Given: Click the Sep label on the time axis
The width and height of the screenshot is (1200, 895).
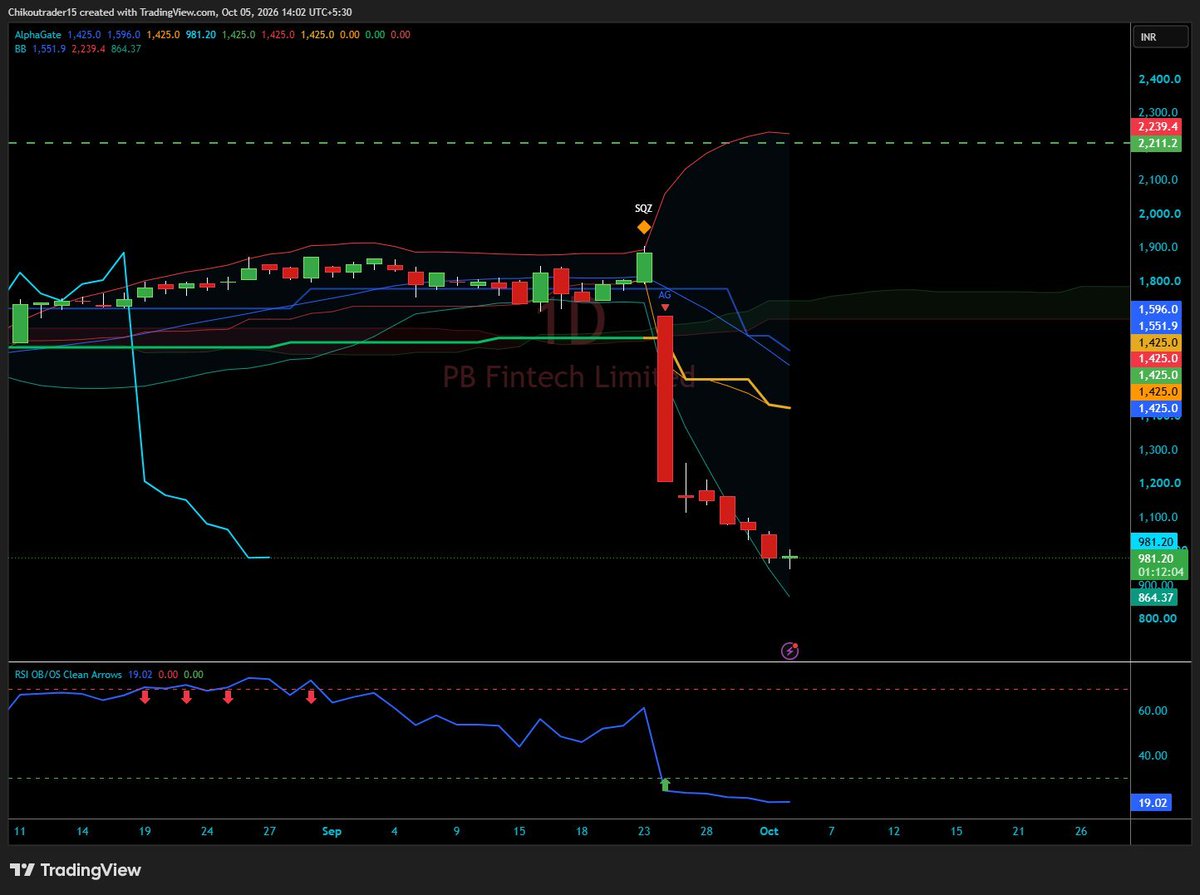Looking at the screenshot, I should pos(332,832).
